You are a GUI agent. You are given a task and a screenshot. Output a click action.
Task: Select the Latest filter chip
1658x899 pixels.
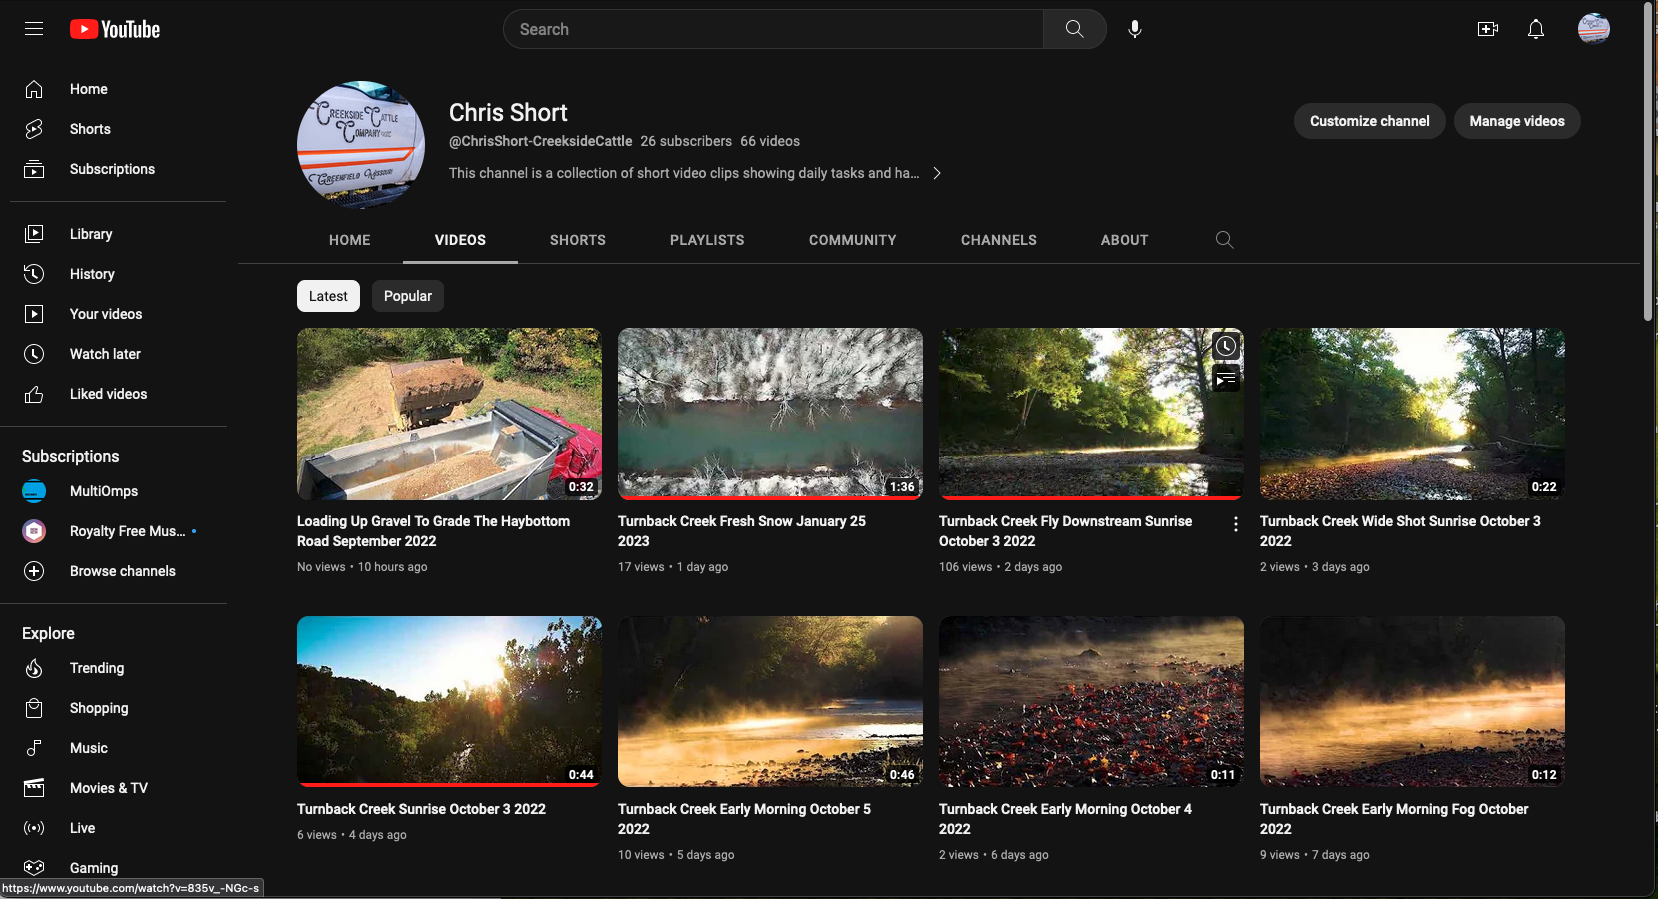[x=328, y=296]
